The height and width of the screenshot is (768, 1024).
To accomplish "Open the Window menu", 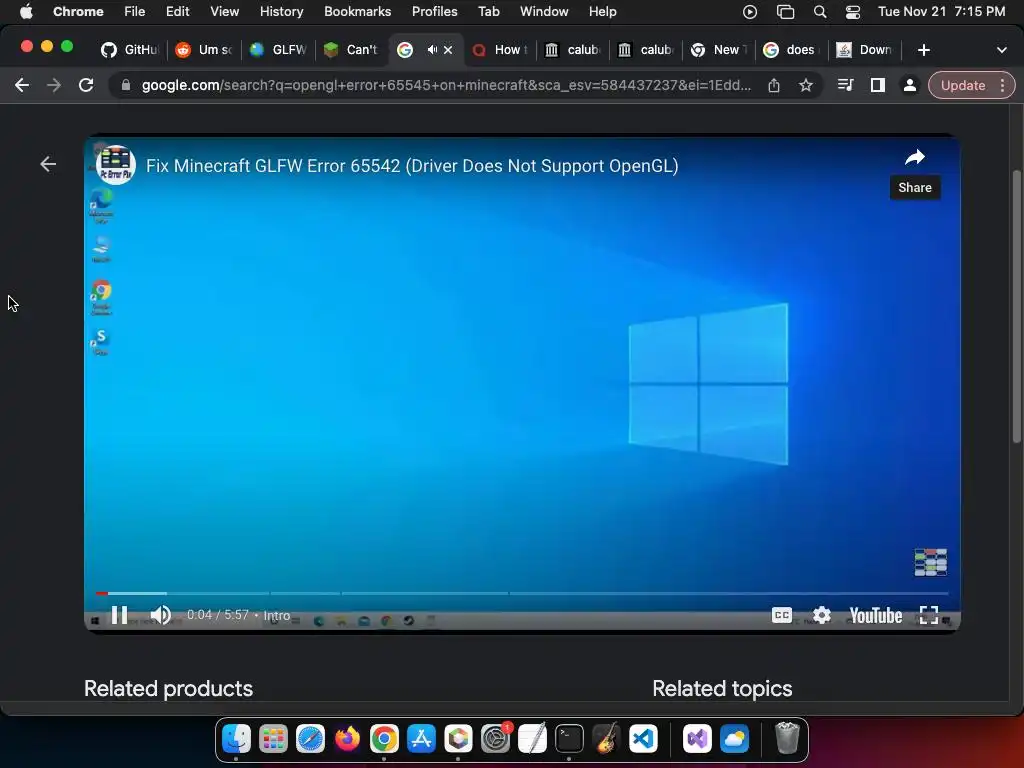I will [x=544, y=12].
